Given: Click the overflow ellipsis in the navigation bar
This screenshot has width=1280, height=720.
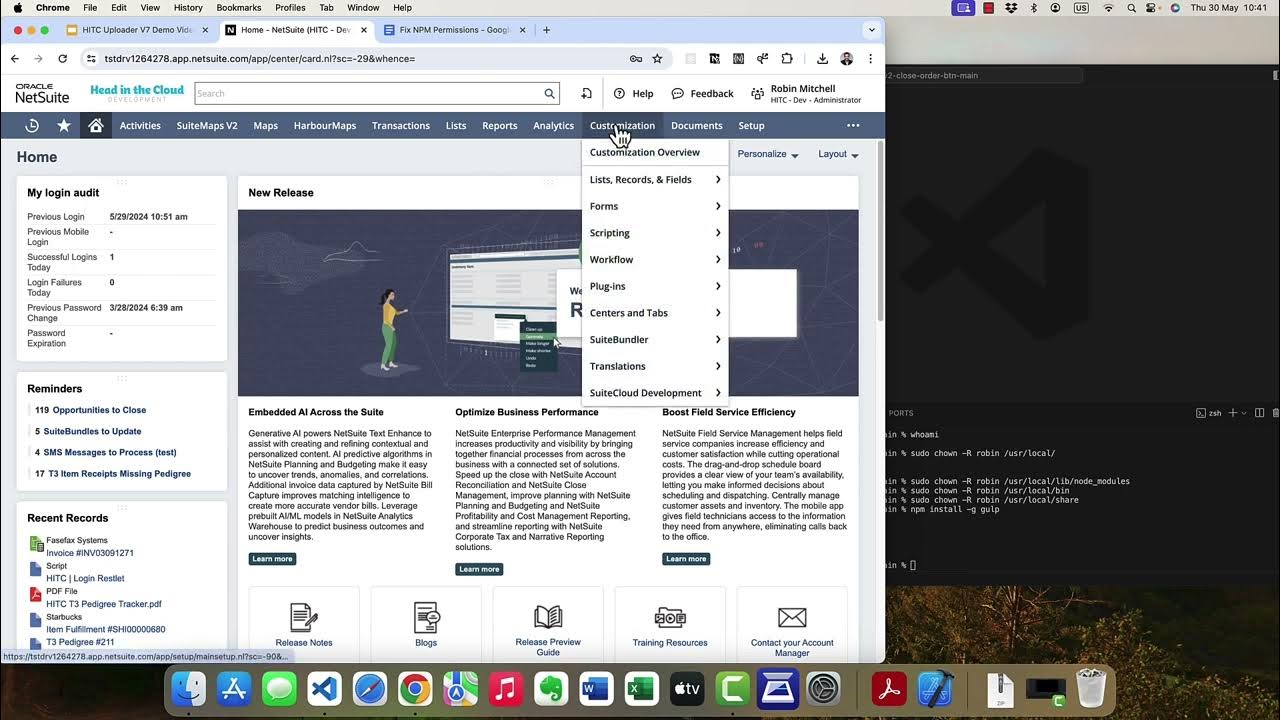Looking at the screenshot, I should click(x=853, y=125).
